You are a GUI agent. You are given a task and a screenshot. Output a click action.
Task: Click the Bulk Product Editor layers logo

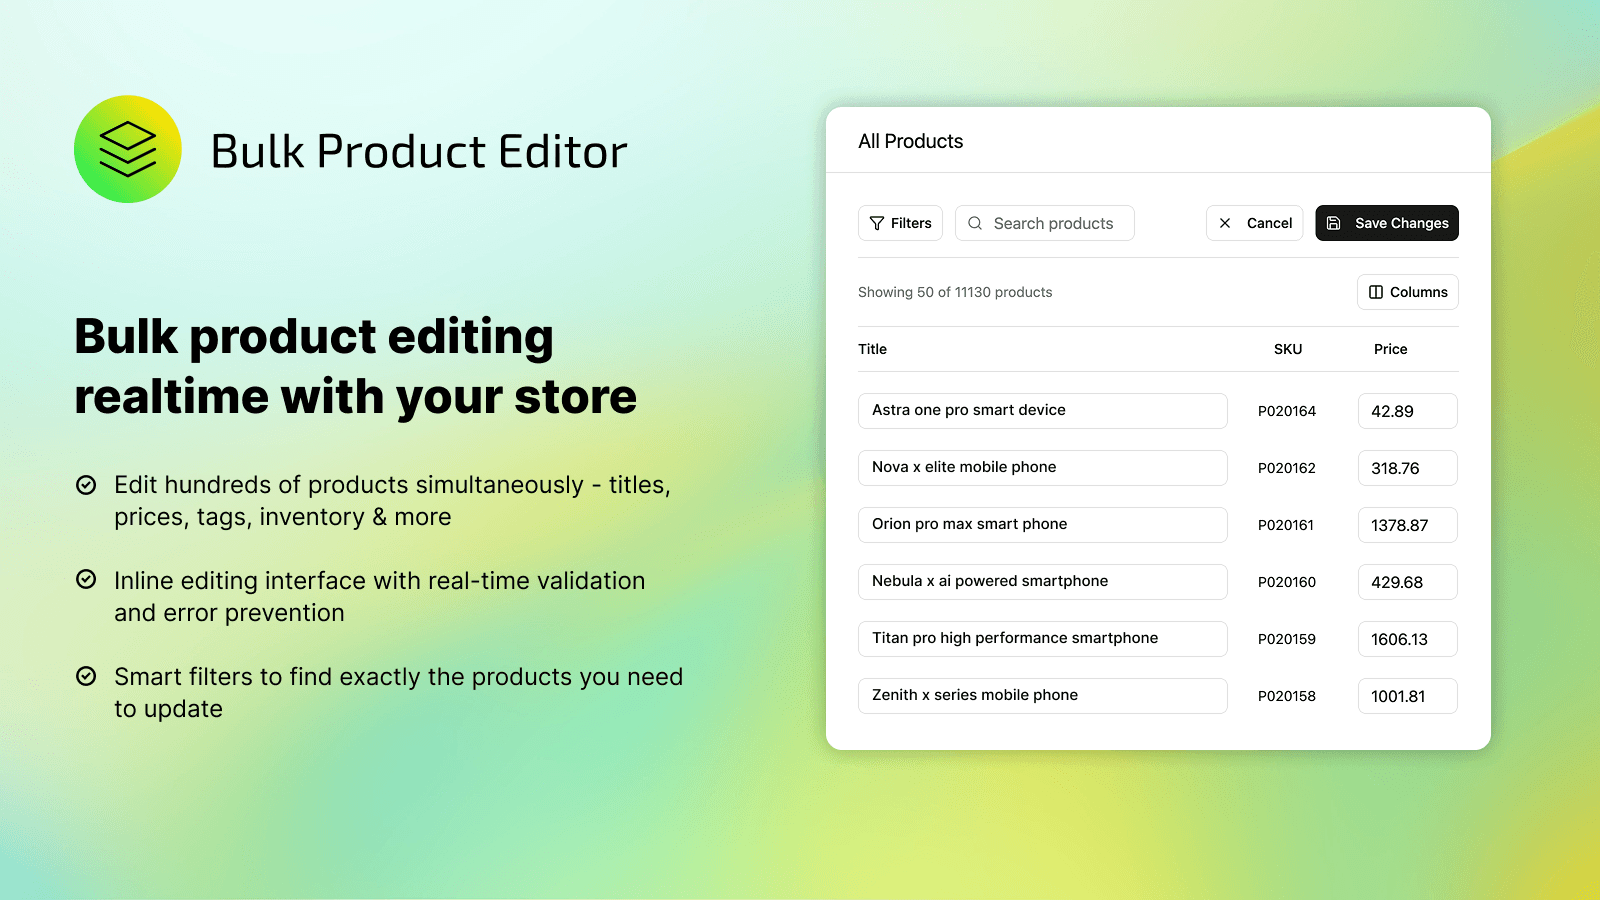[128, 149]
